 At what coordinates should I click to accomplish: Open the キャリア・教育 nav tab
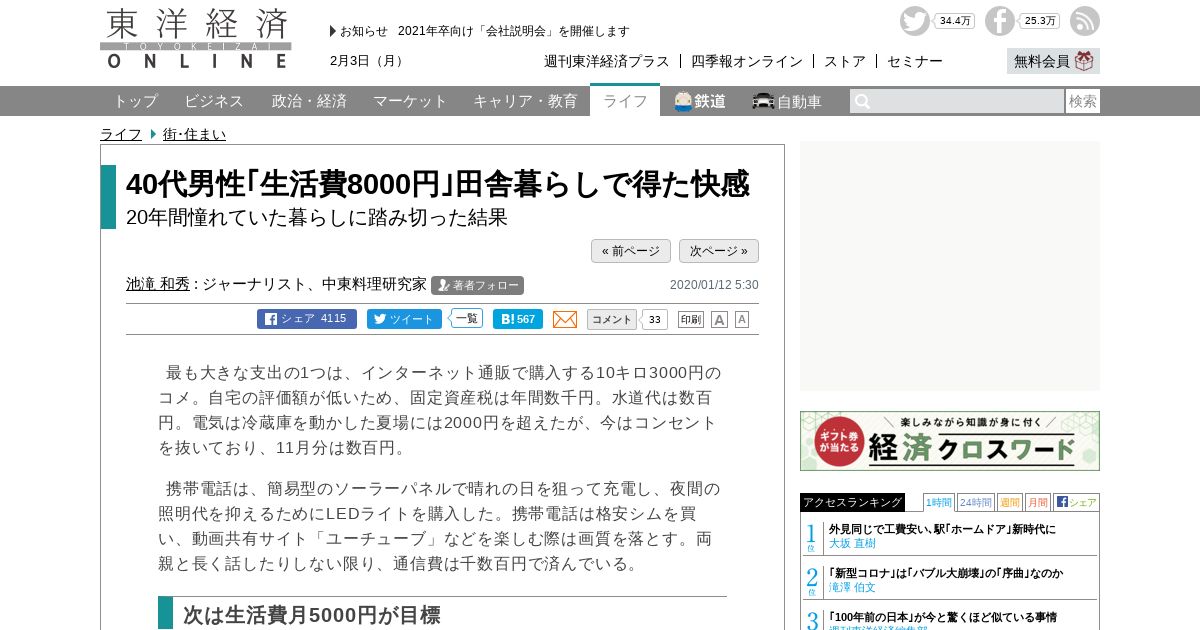pyautogui.click(x=525, y=101)
